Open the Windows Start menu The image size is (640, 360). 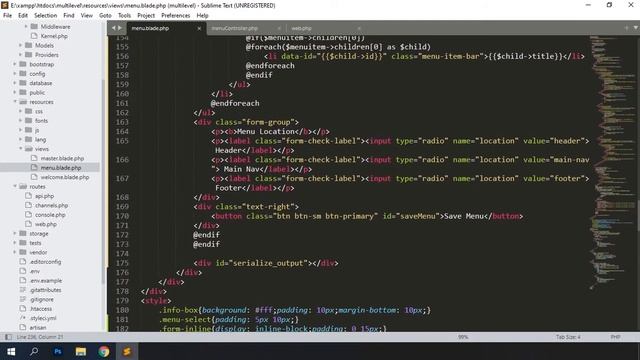coord(11,351)
